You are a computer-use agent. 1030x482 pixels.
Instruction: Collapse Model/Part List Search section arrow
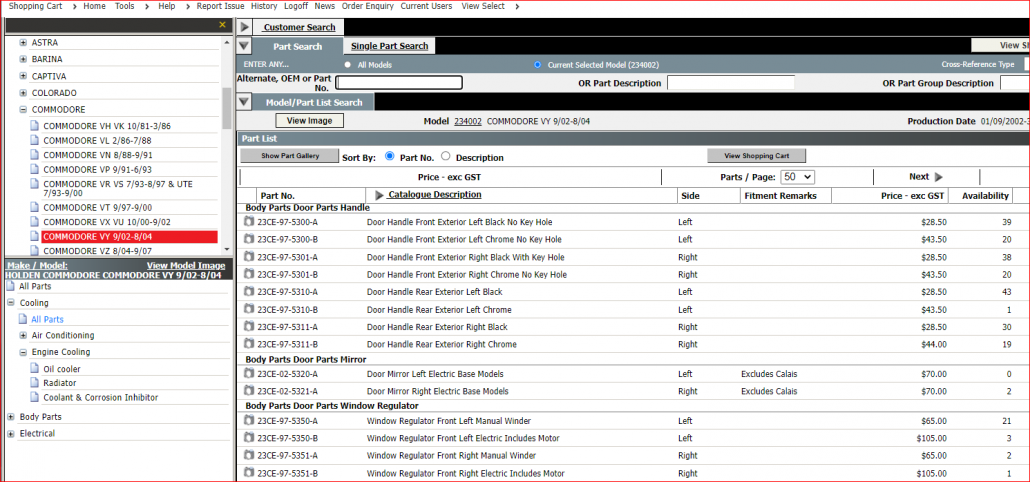(x=244, y=102)
